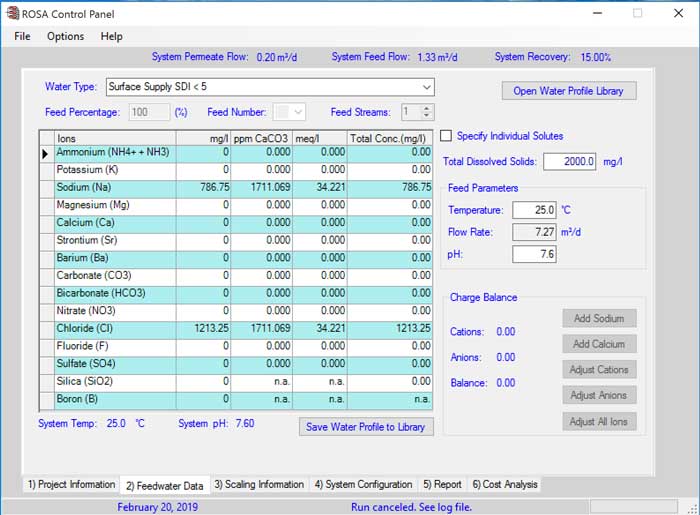Viewport: 700px width, 515px height.
Task: Click the Adjust Anions button
Action: 599,395
